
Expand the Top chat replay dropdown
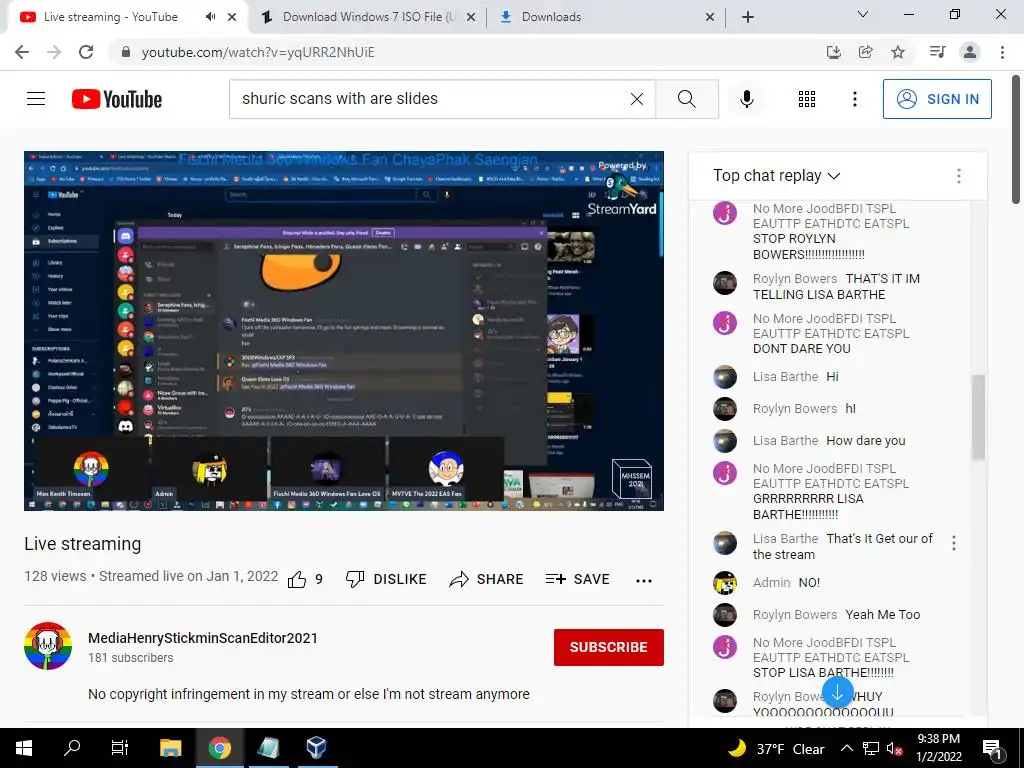point(776,176)
